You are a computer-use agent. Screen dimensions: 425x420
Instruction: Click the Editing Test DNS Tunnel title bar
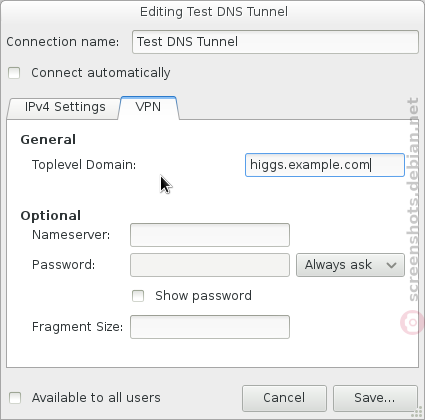[x=213, y=12]
